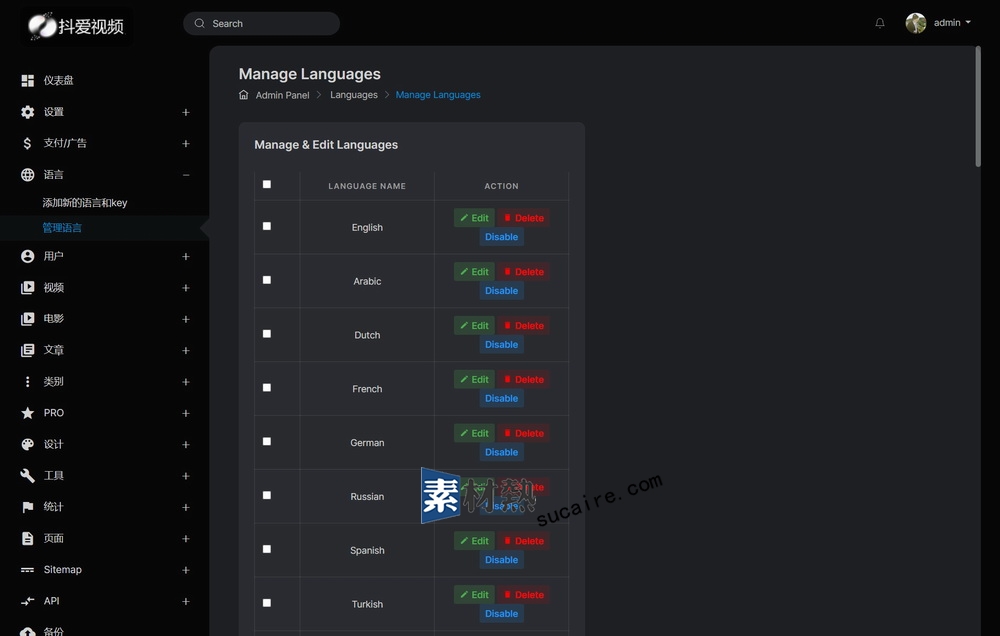The height and width of the screenshot is (636, 1000).
Task: Check the French row checkbox
Action: click(267, 388)
